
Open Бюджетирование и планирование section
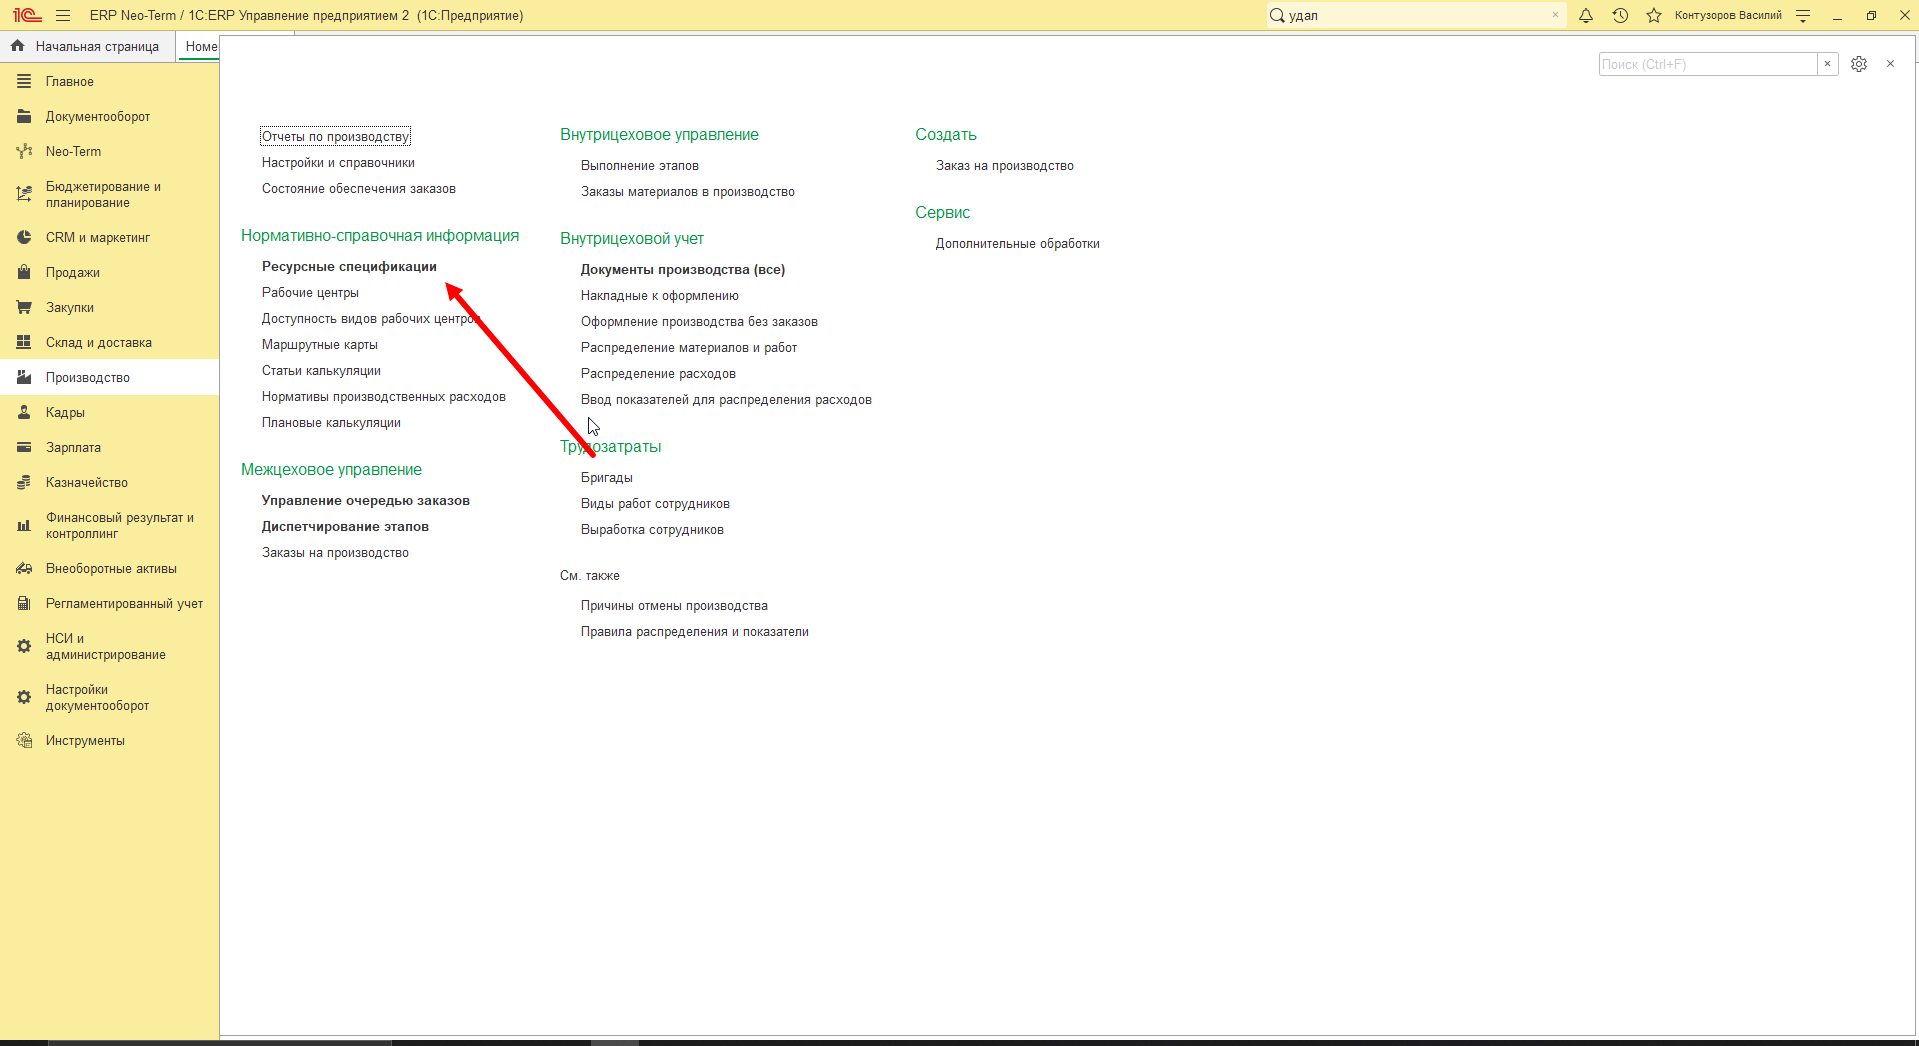(109, 195)
